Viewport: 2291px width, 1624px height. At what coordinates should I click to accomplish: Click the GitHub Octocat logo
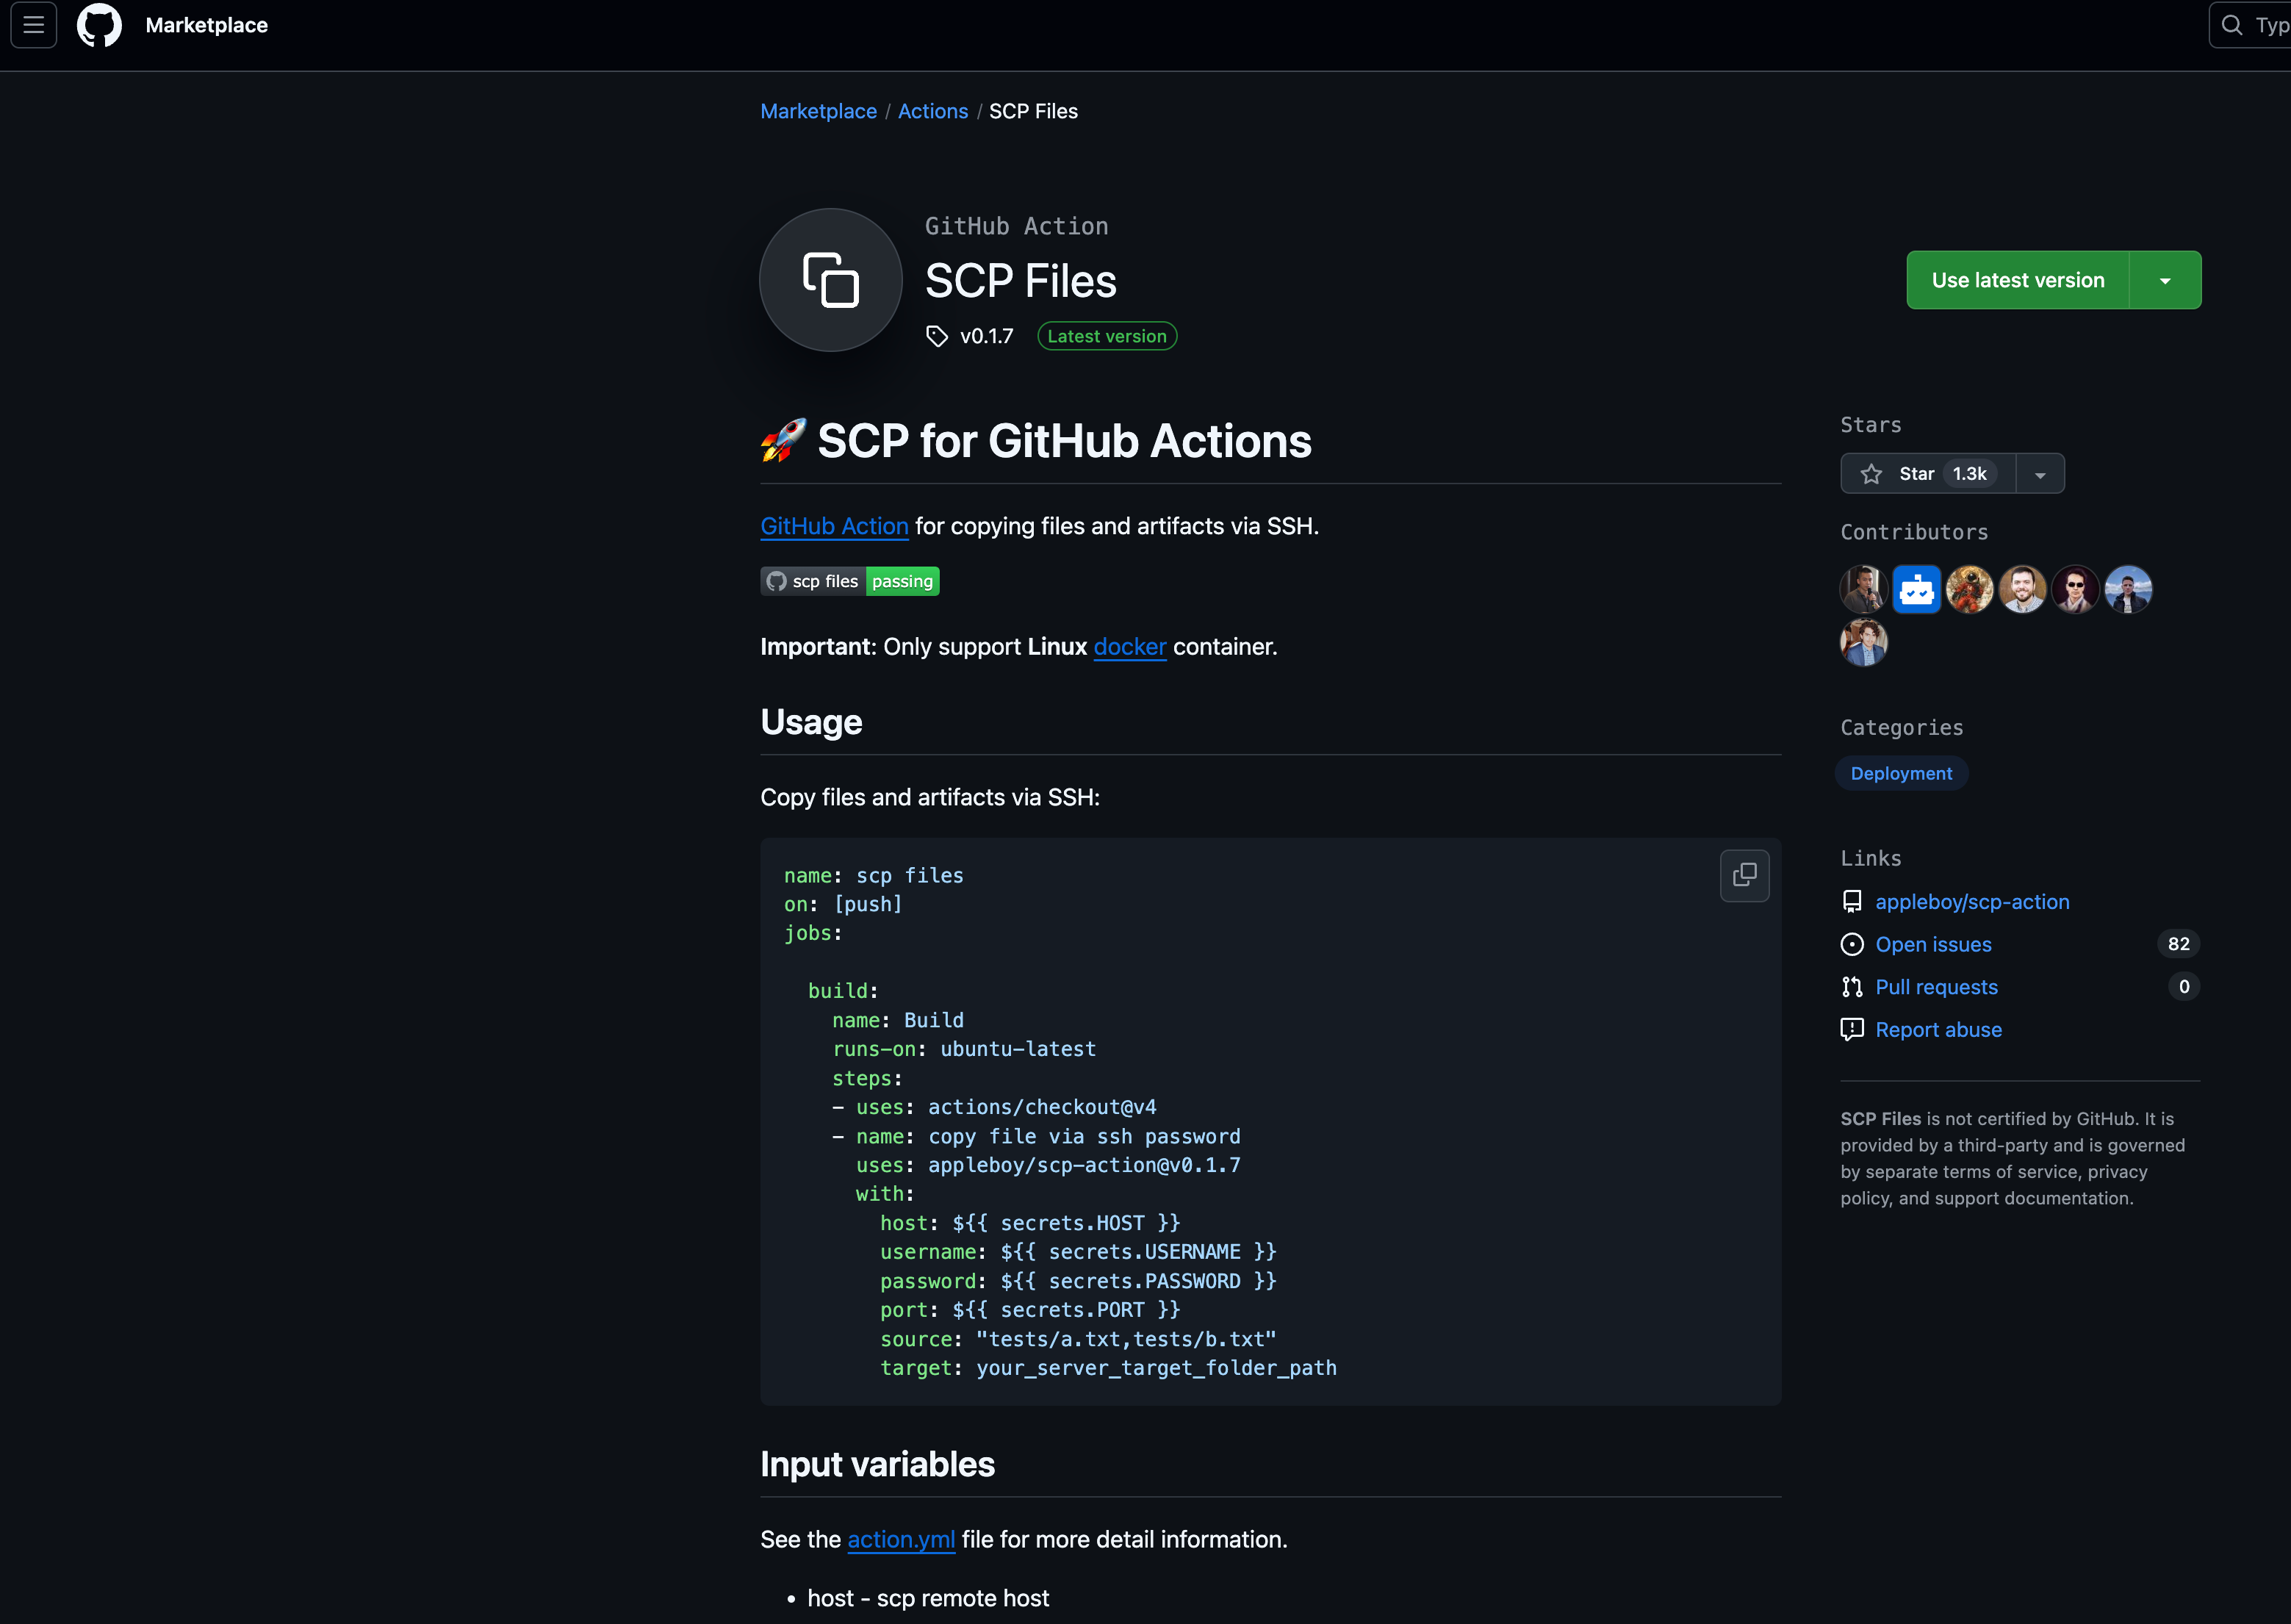pyautogui.click(x=99, y=25)
